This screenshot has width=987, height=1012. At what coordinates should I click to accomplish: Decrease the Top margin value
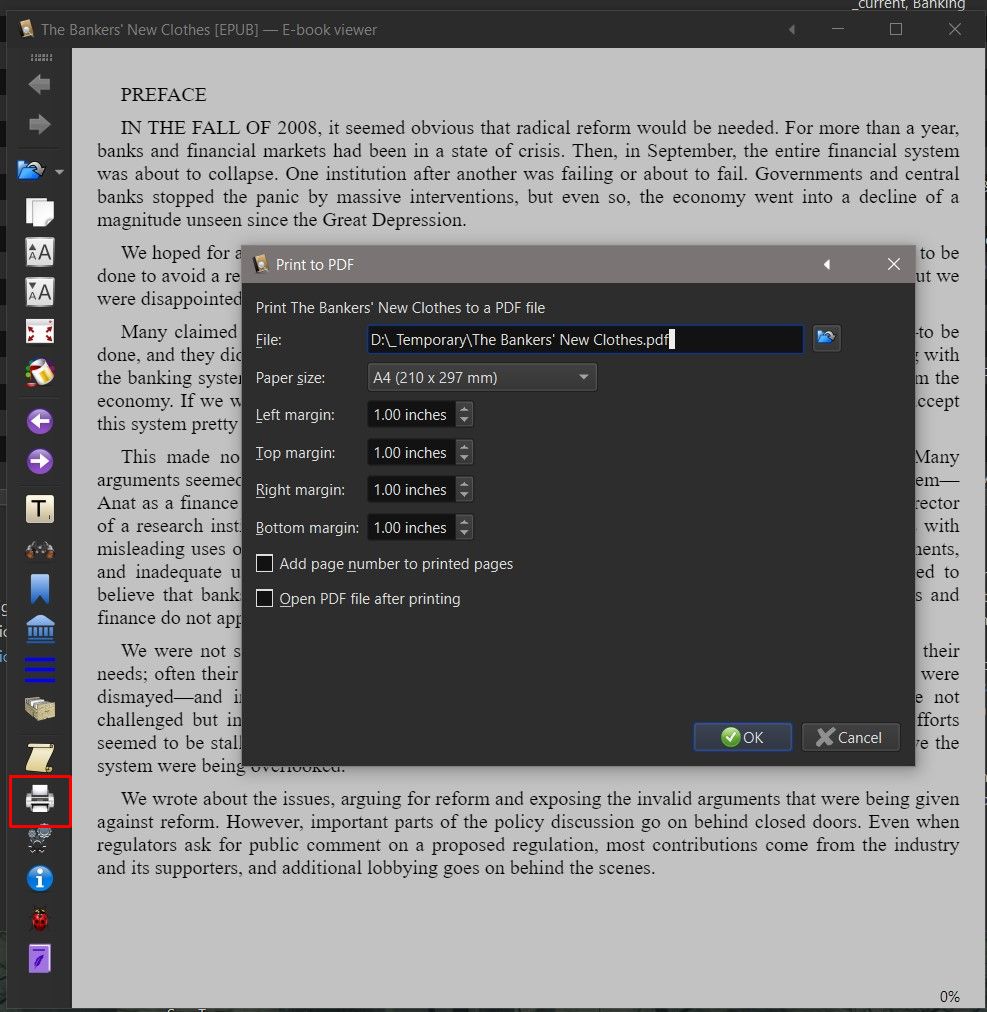pos(464,458)
